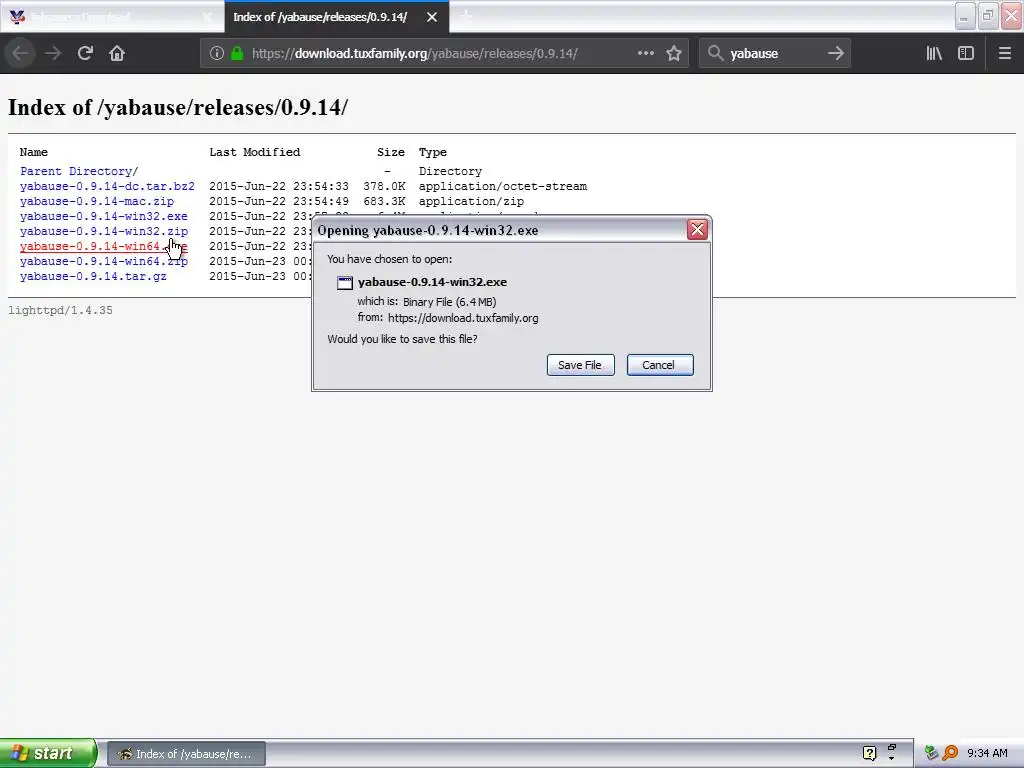The width and height of the screenshot is (1024, 768).
Task: Toggle the sidebar view icon
Action: [966, 54]
